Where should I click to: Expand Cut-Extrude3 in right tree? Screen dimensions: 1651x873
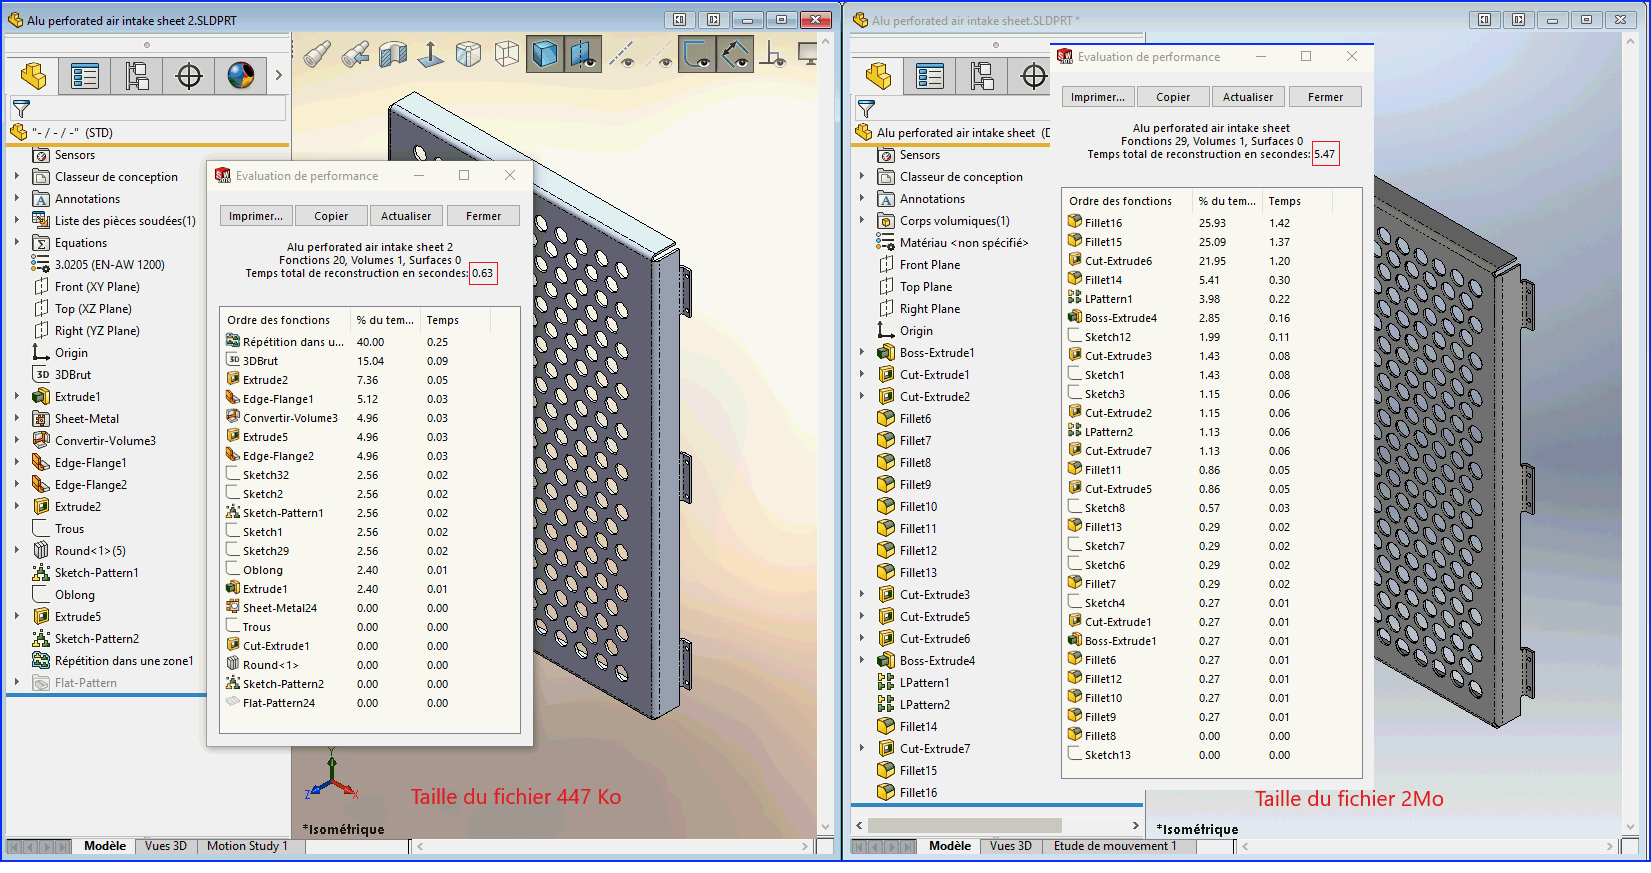pyautogui.click(x=862, y=595)
